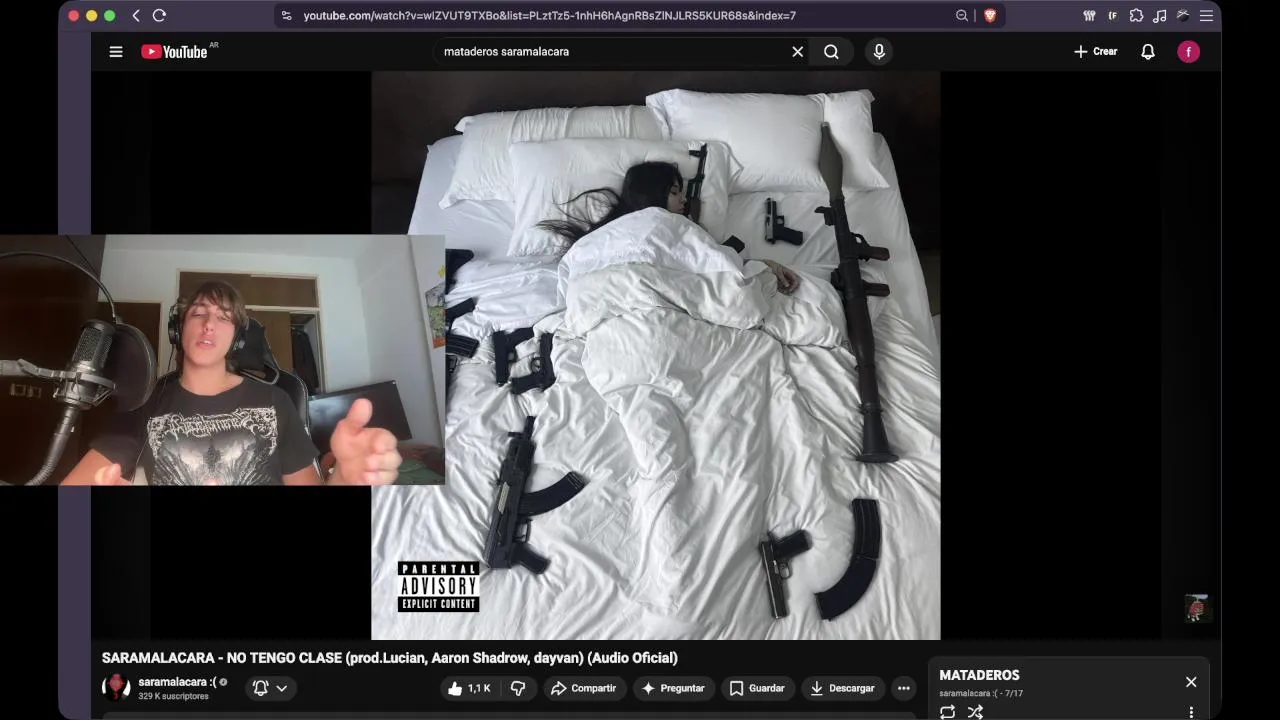Open the cutlery-shaped extension icon
This screenshot has height=720, width=1280.
tap(1089, 15)
